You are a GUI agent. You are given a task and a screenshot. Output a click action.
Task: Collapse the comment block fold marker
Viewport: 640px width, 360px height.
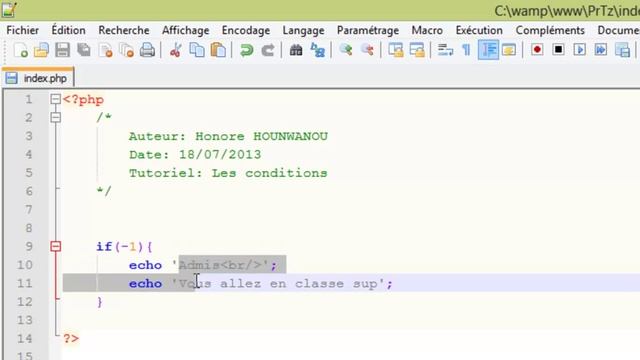56,118
